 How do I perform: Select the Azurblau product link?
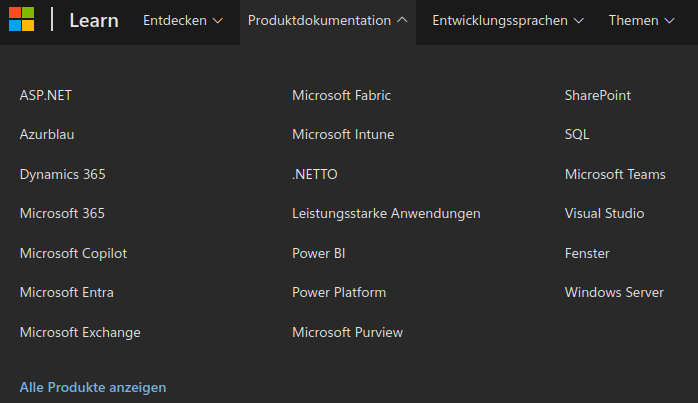pyautogui.click(x=47, y=134)
